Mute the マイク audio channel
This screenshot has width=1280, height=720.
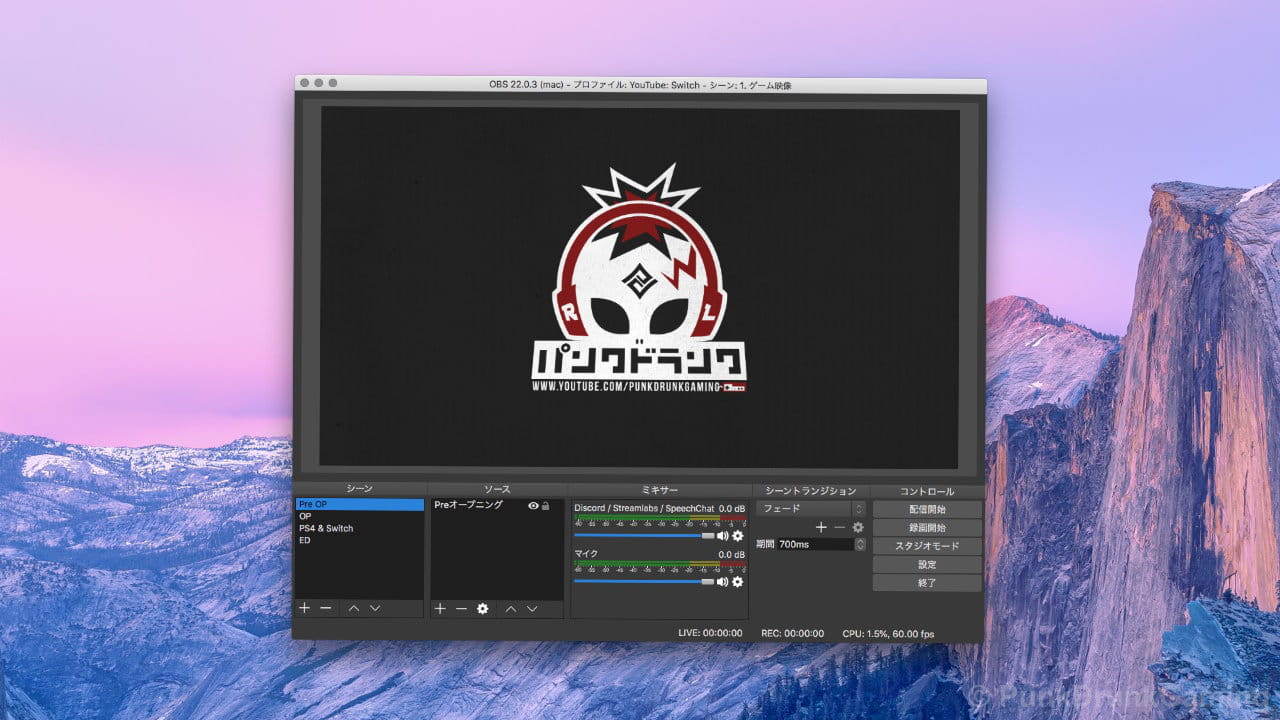coord(722,581)
